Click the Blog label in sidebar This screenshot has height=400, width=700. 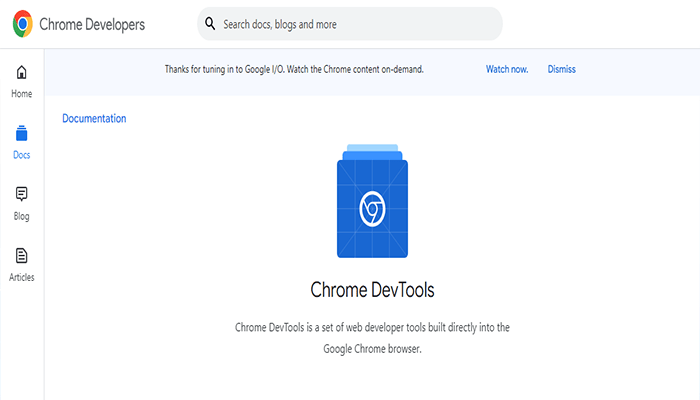point(21,216)
